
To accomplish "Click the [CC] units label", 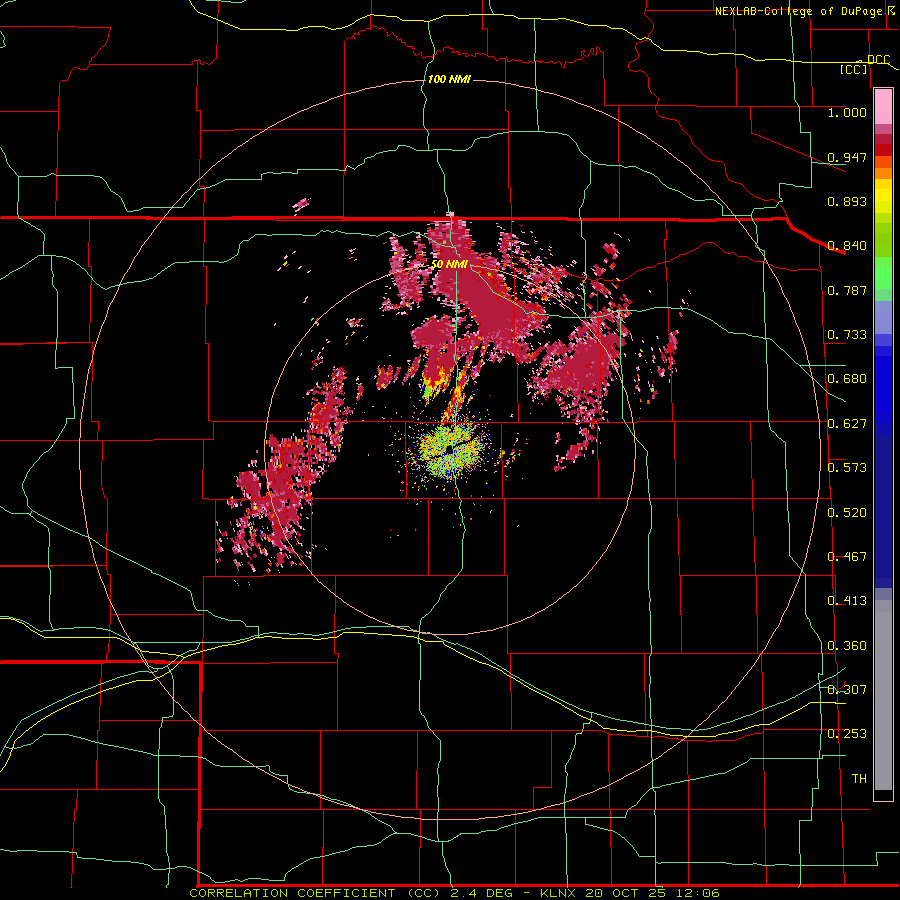I will [x=854, y=69].
